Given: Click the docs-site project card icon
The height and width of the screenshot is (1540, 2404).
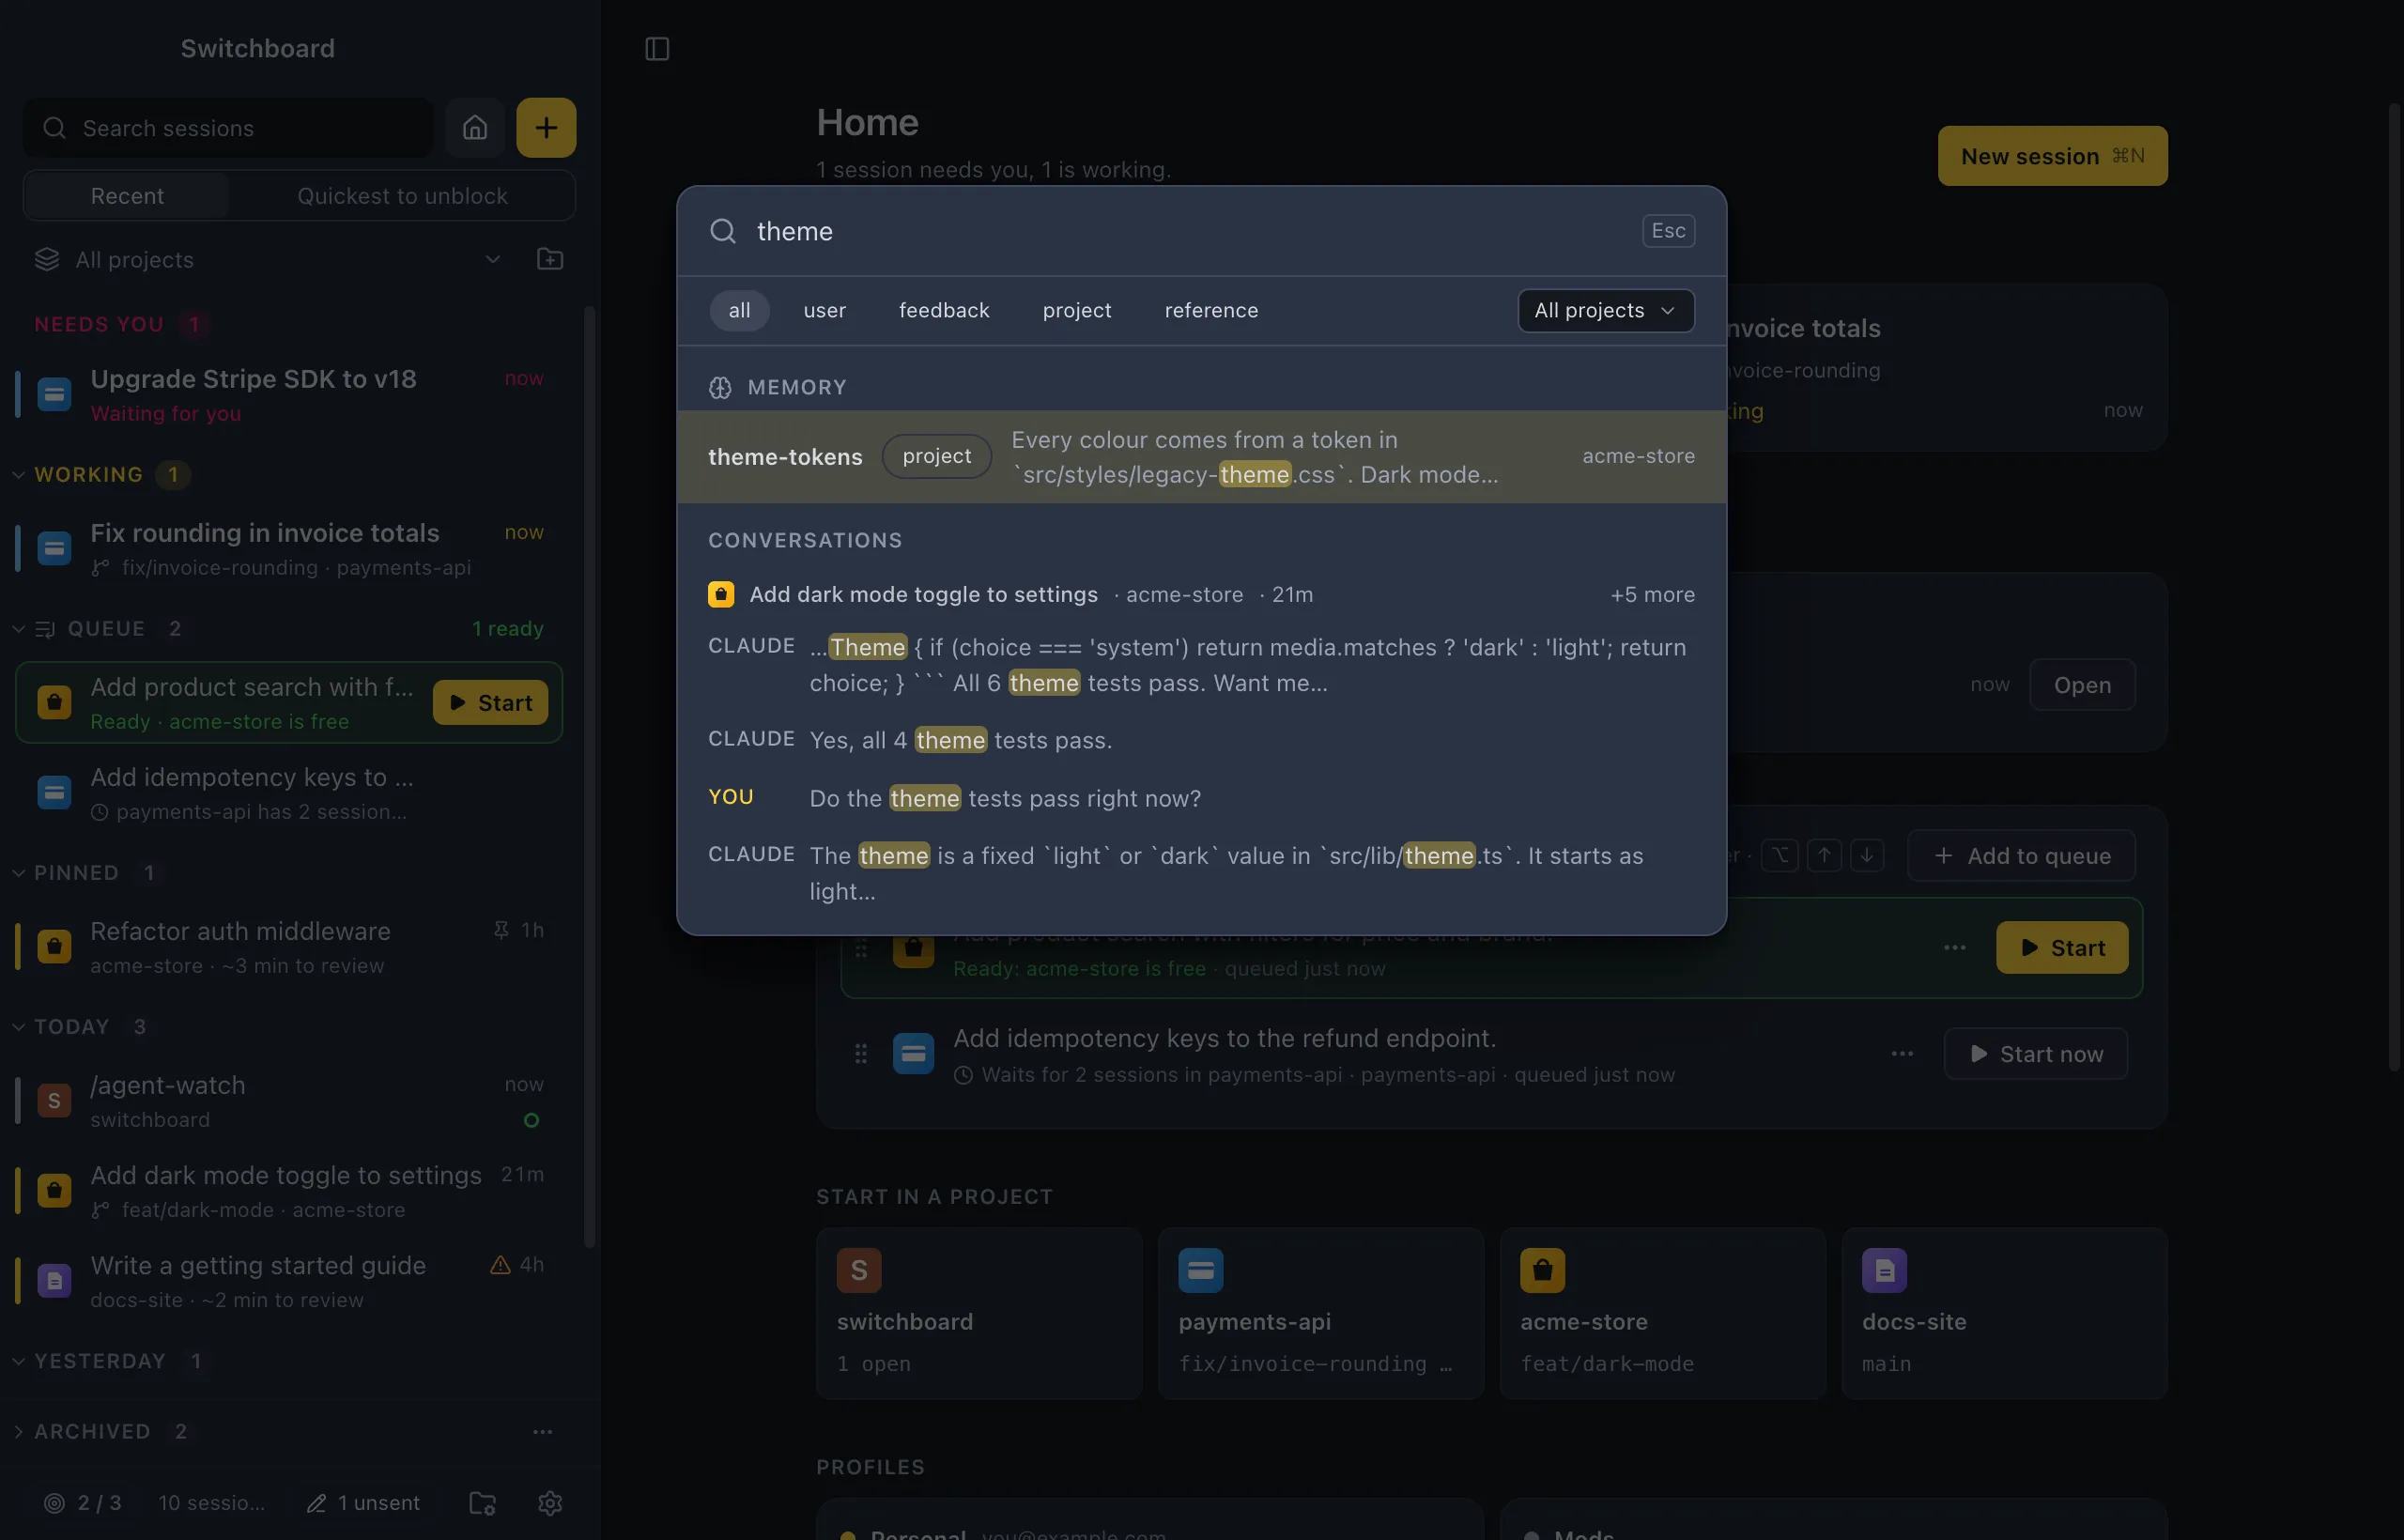Looking at the screenshot, I should point(1885,1270).
